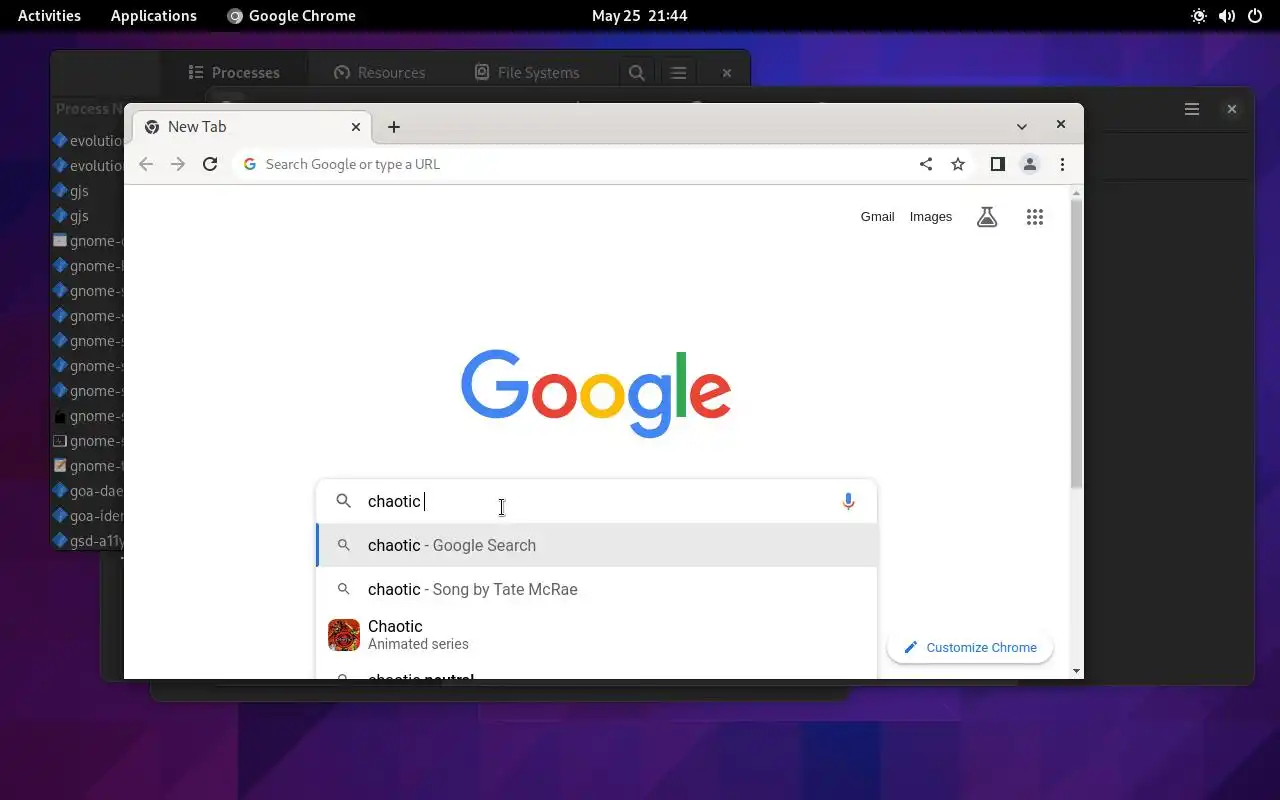The height and width of the screenshot is (800, 1280).
Task: Open Google apps grid
Action: tap(1035, 217)
